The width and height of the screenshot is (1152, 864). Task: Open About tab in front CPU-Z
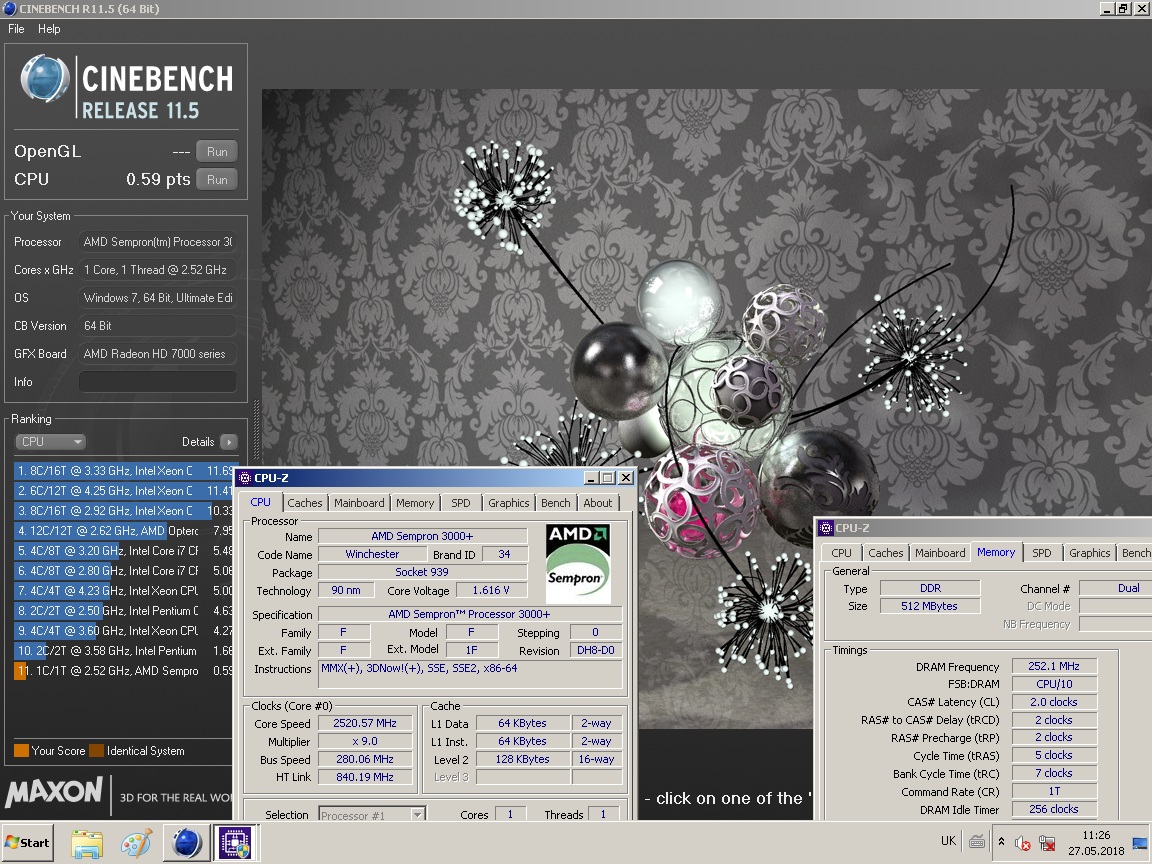click(x=597, y=503)
